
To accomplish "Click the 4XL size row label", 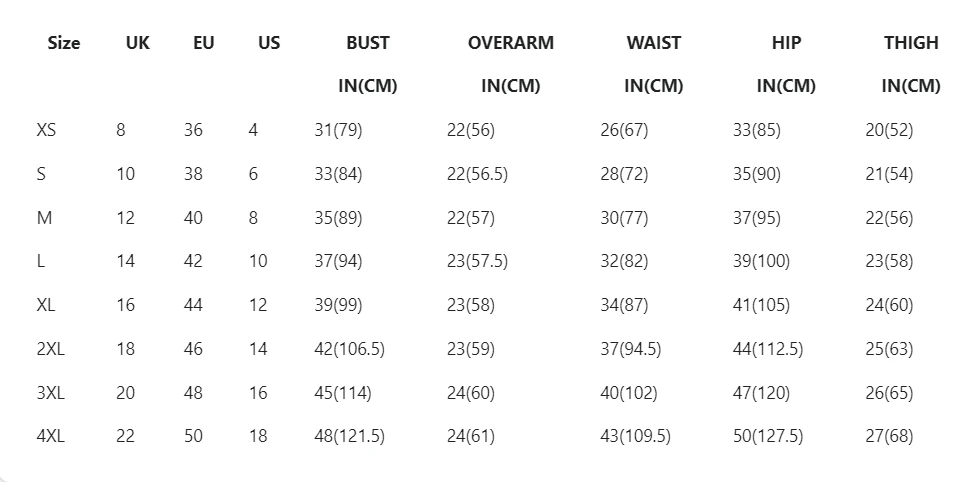I will [x=50, y=436].
